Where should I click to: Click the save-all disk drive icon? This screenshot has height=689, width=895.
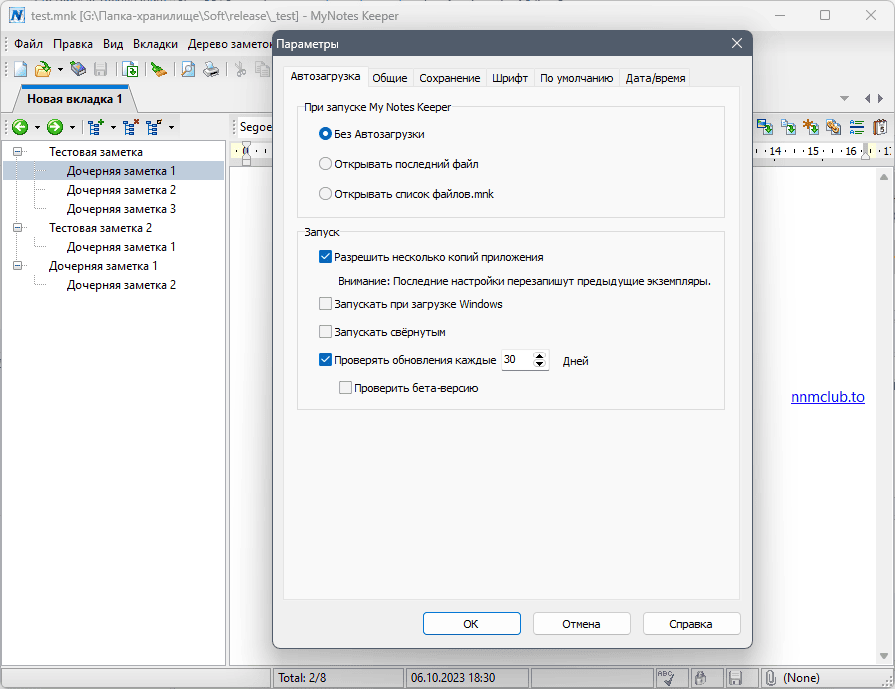78,70
